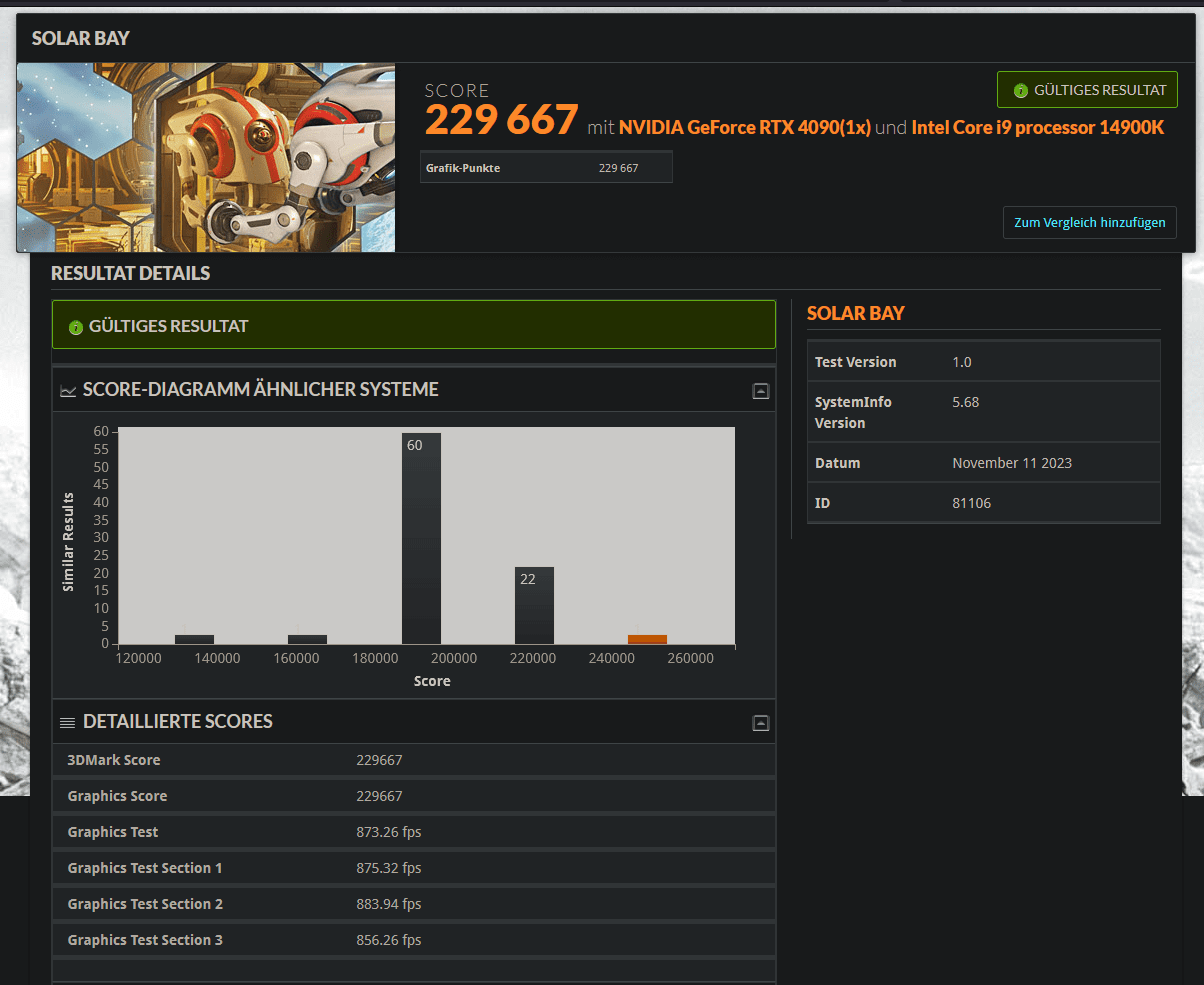This screenshot has width=1204, height=985.
Task: Click the green info icon in the top-right GÜLTIGES RESULTAT button
Action: tap(1021, 91)
